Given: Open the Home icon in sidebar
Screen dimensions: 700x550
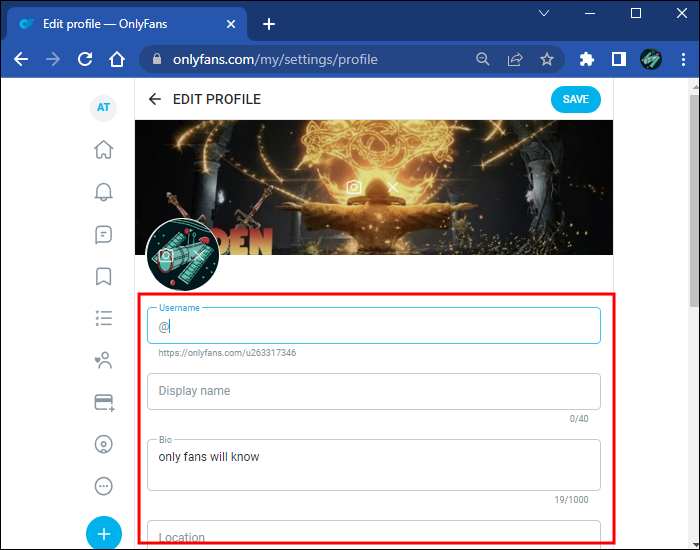Looking at the screenshot, I should tap(104, 150).
